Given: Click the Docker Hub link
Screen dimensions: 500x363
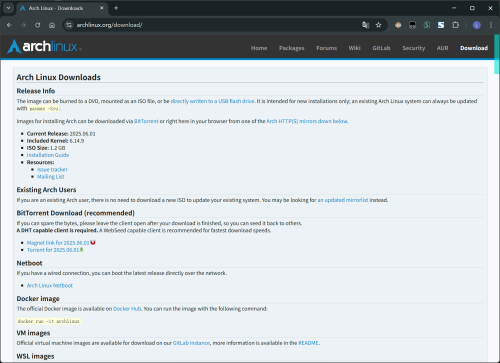Looking at the screenshot, I should (127, 309).
